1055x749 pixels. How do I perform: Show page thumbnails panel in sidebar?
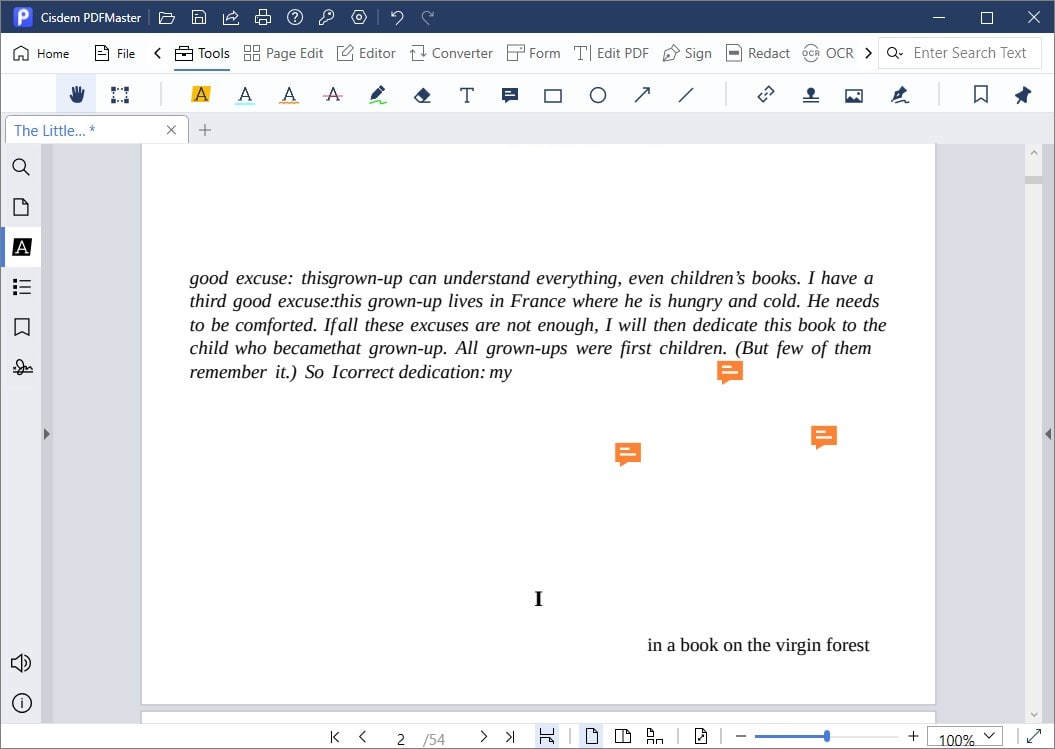coord(21,207)
